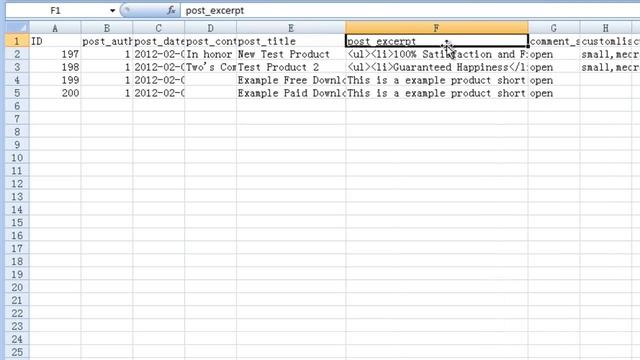Open the Name Box dropdown arrow
640x360 pixels.
pos(112,11)
